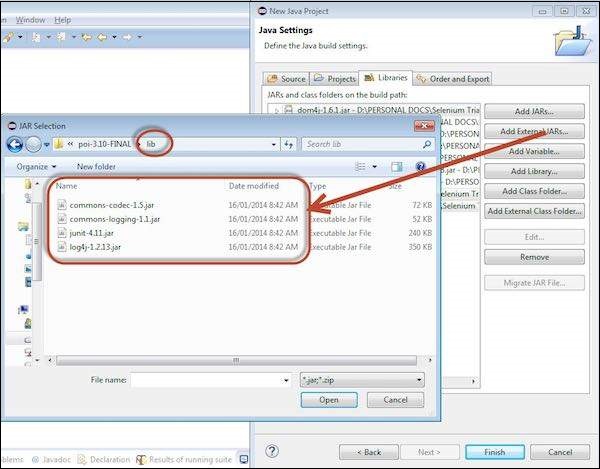The height and width of the screenshot is (469, 600).
Task: Click the Remove button
Action: tap(534, 257)
